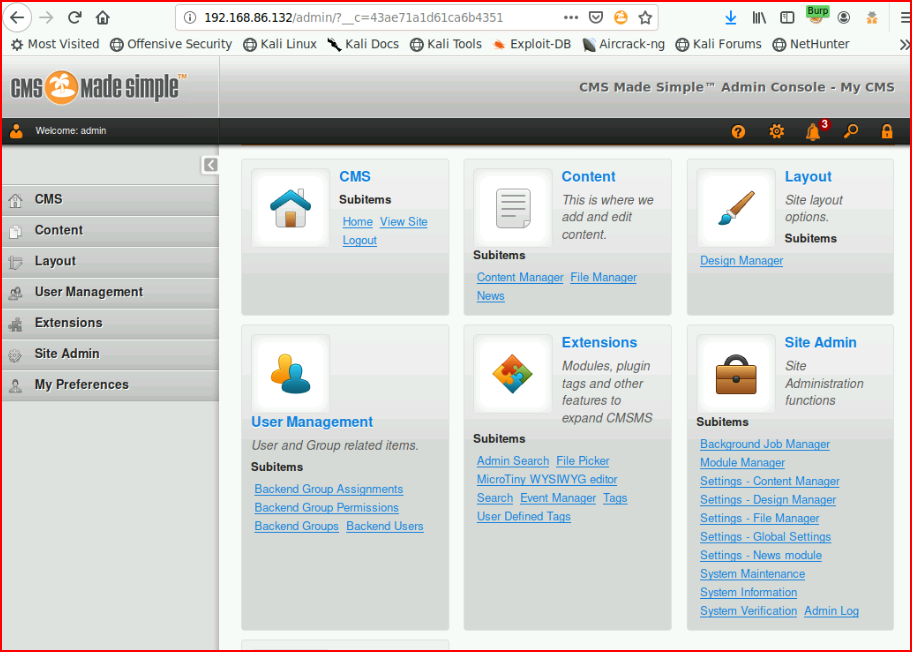Image resolution: width=912 pixels, height=652 pixels.
Task: Click the Content document icon card
Action: [512, 208]
